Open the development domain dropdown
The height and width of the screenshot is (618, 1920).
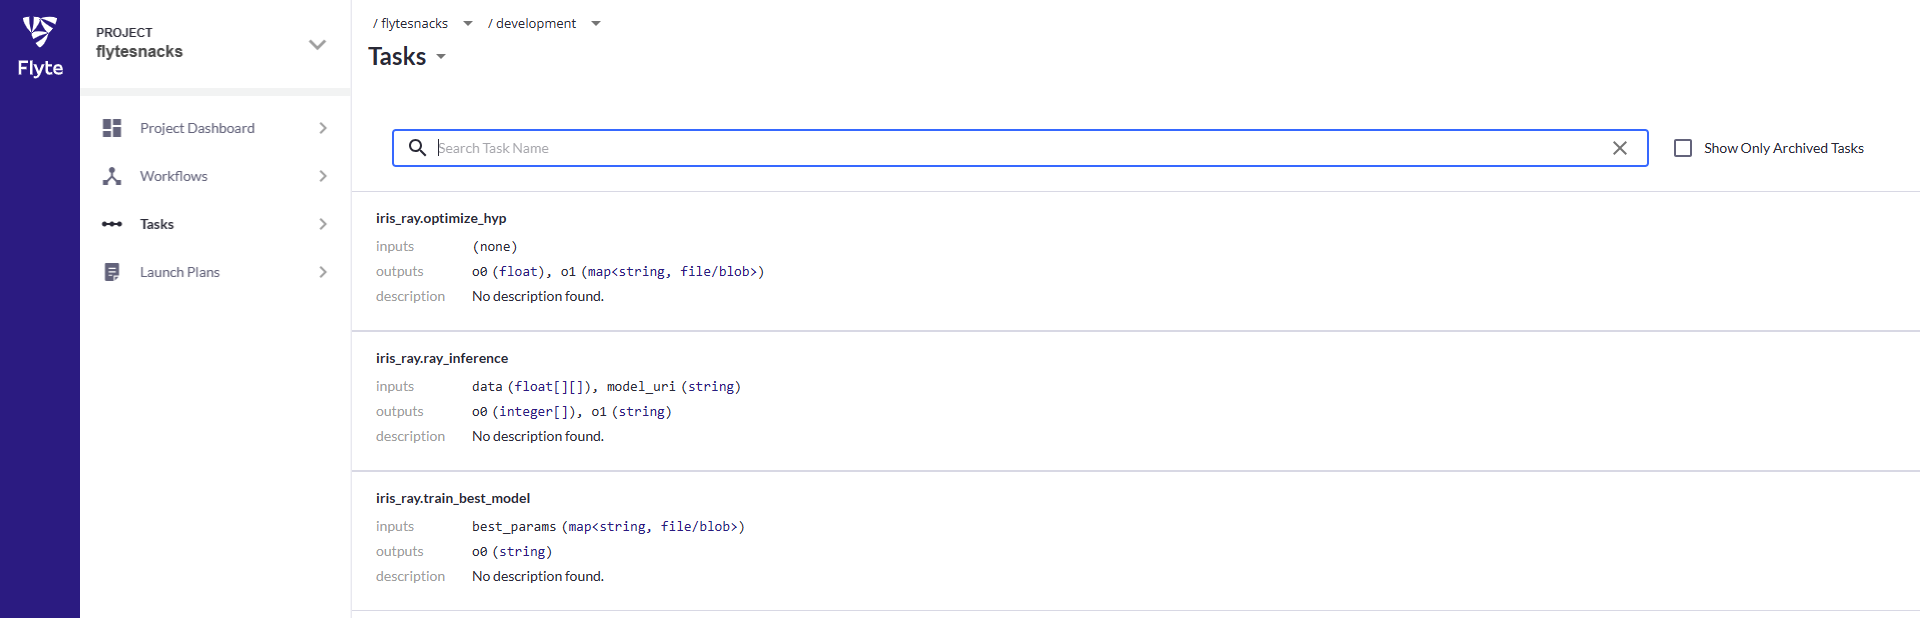coord(596,24)
